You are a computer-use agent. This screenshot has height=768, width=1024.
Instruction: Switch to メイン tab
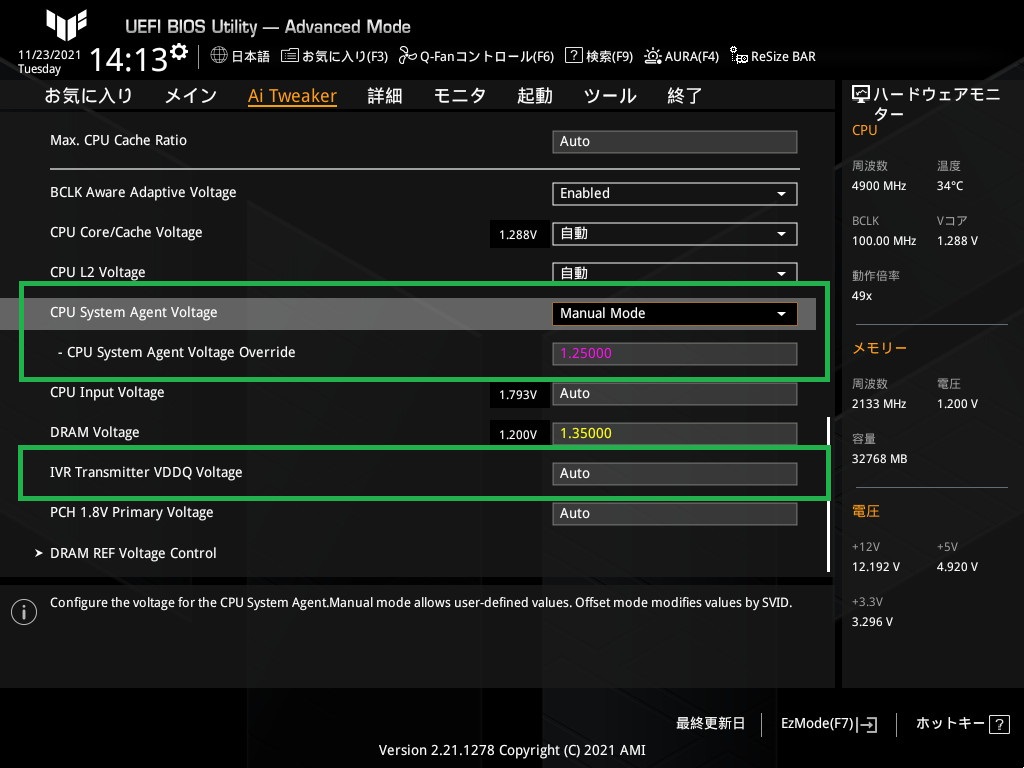191,95
